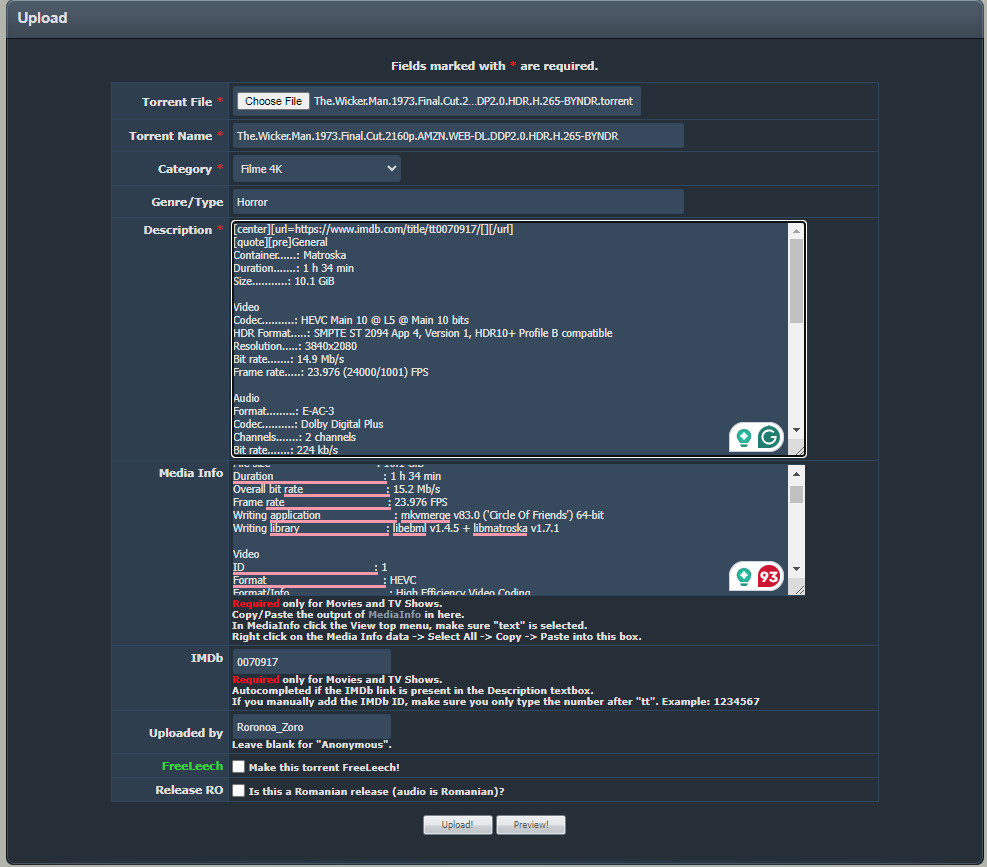Click the Description scrollbar thumb
The height and width of the screenshot is (867, 987).
coord(796,280)
